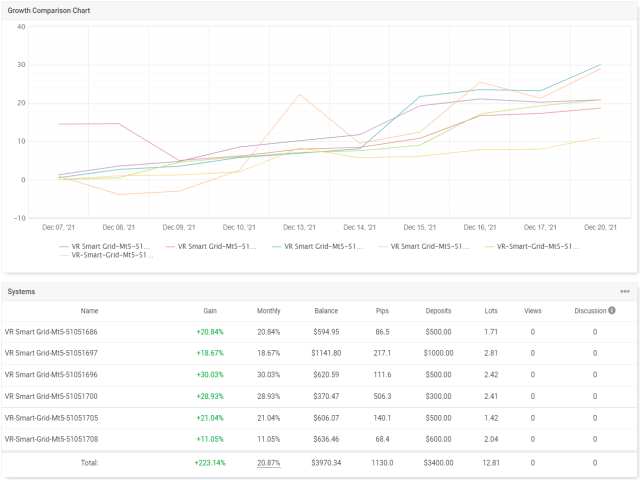Toggle the purple-line legend entry in chart

coord(103,245)
